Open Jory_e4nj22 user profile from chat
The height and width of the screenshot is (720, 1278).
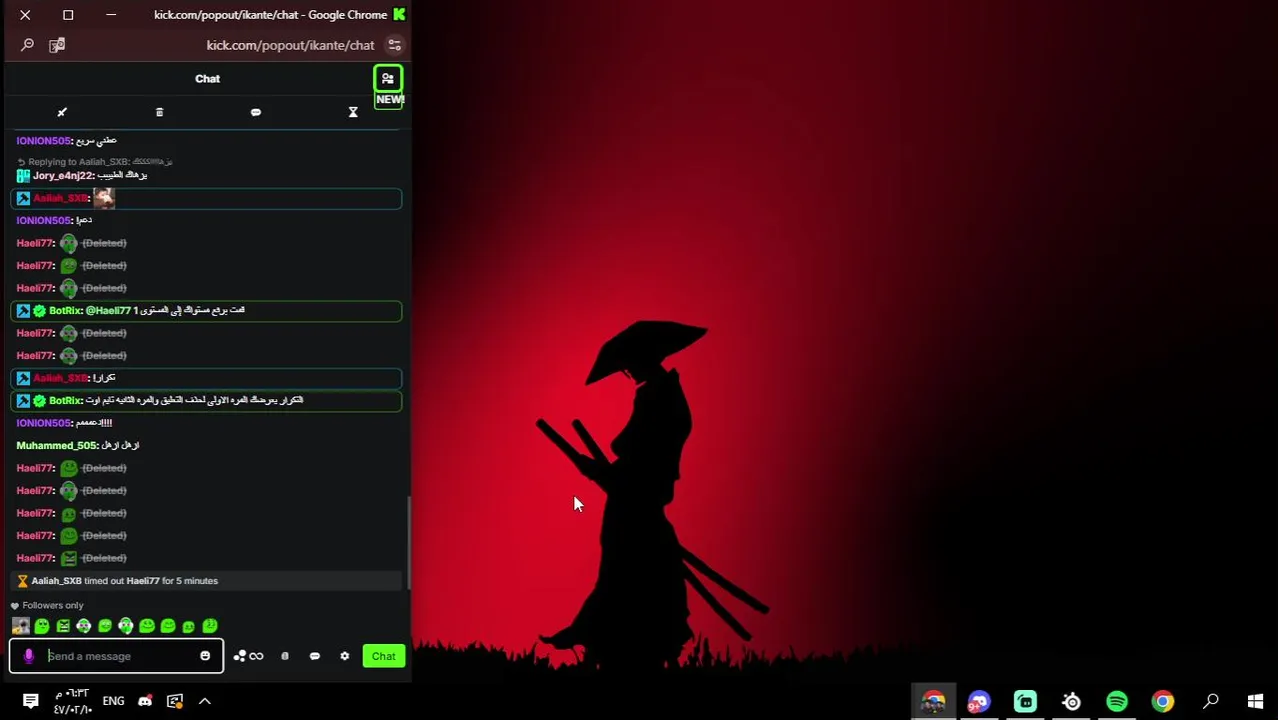pos(63,175)
